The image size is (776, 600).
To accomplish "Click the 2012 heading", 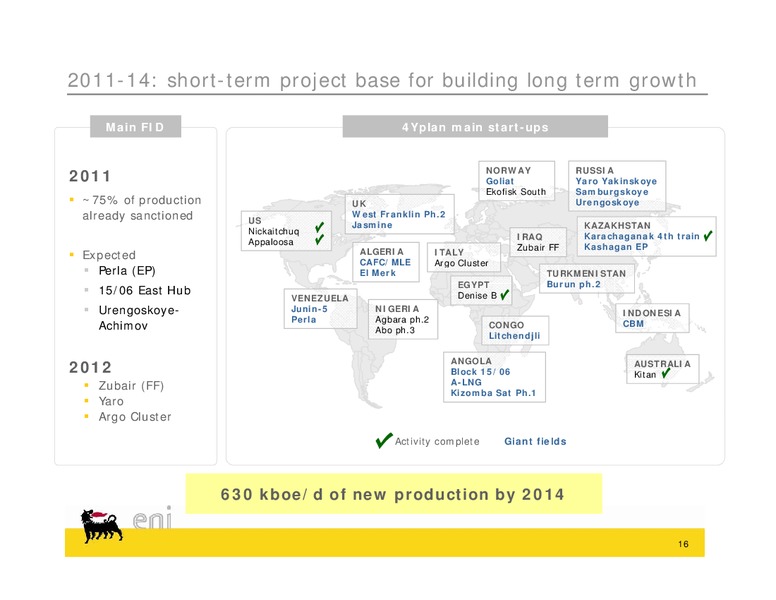I will pyautogui.click(x=90, y=367).
